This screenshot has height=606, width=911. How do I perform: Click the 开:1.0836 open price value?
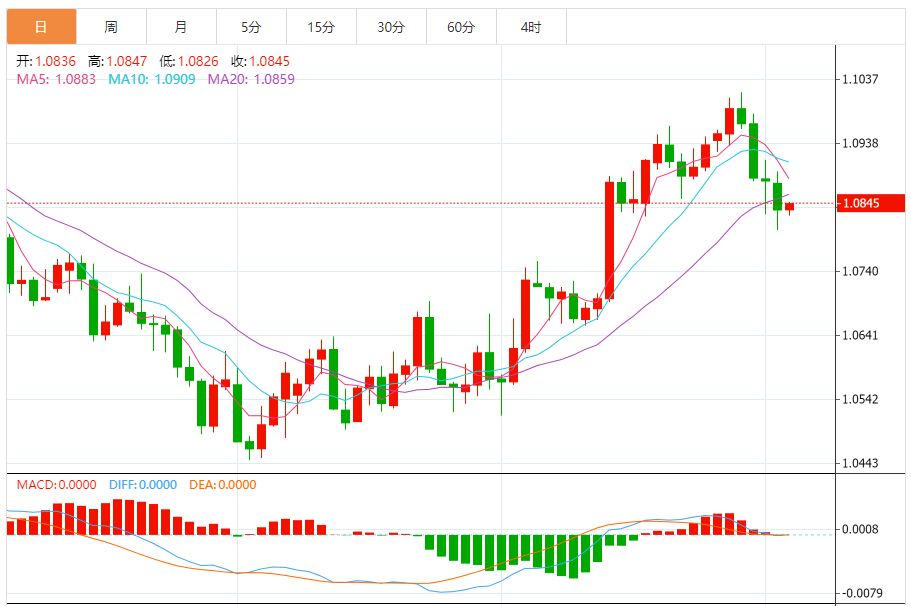[46, 61]
